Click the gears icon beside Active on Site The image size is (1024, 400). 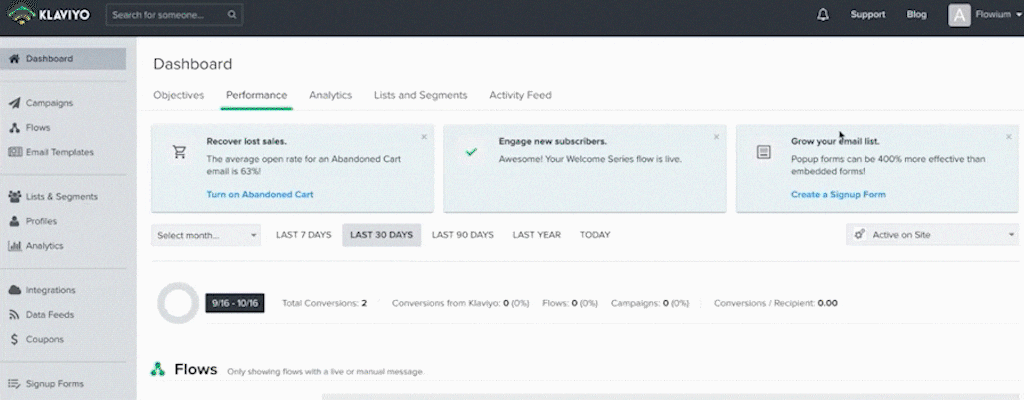pos(859,235)
